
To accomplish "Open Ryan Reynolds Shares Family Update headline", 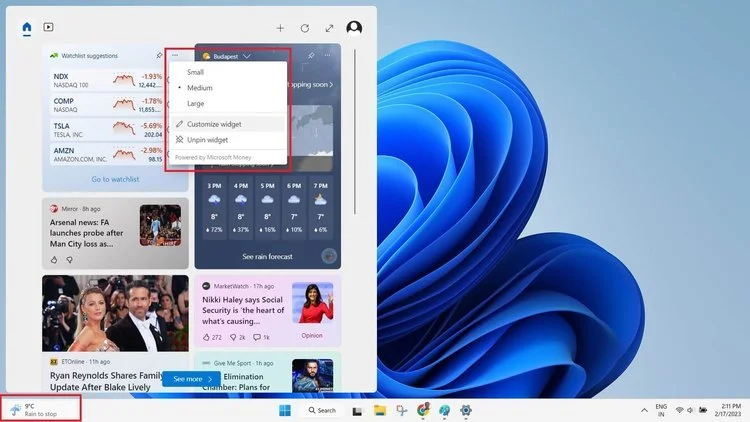I will coord(106,381).
